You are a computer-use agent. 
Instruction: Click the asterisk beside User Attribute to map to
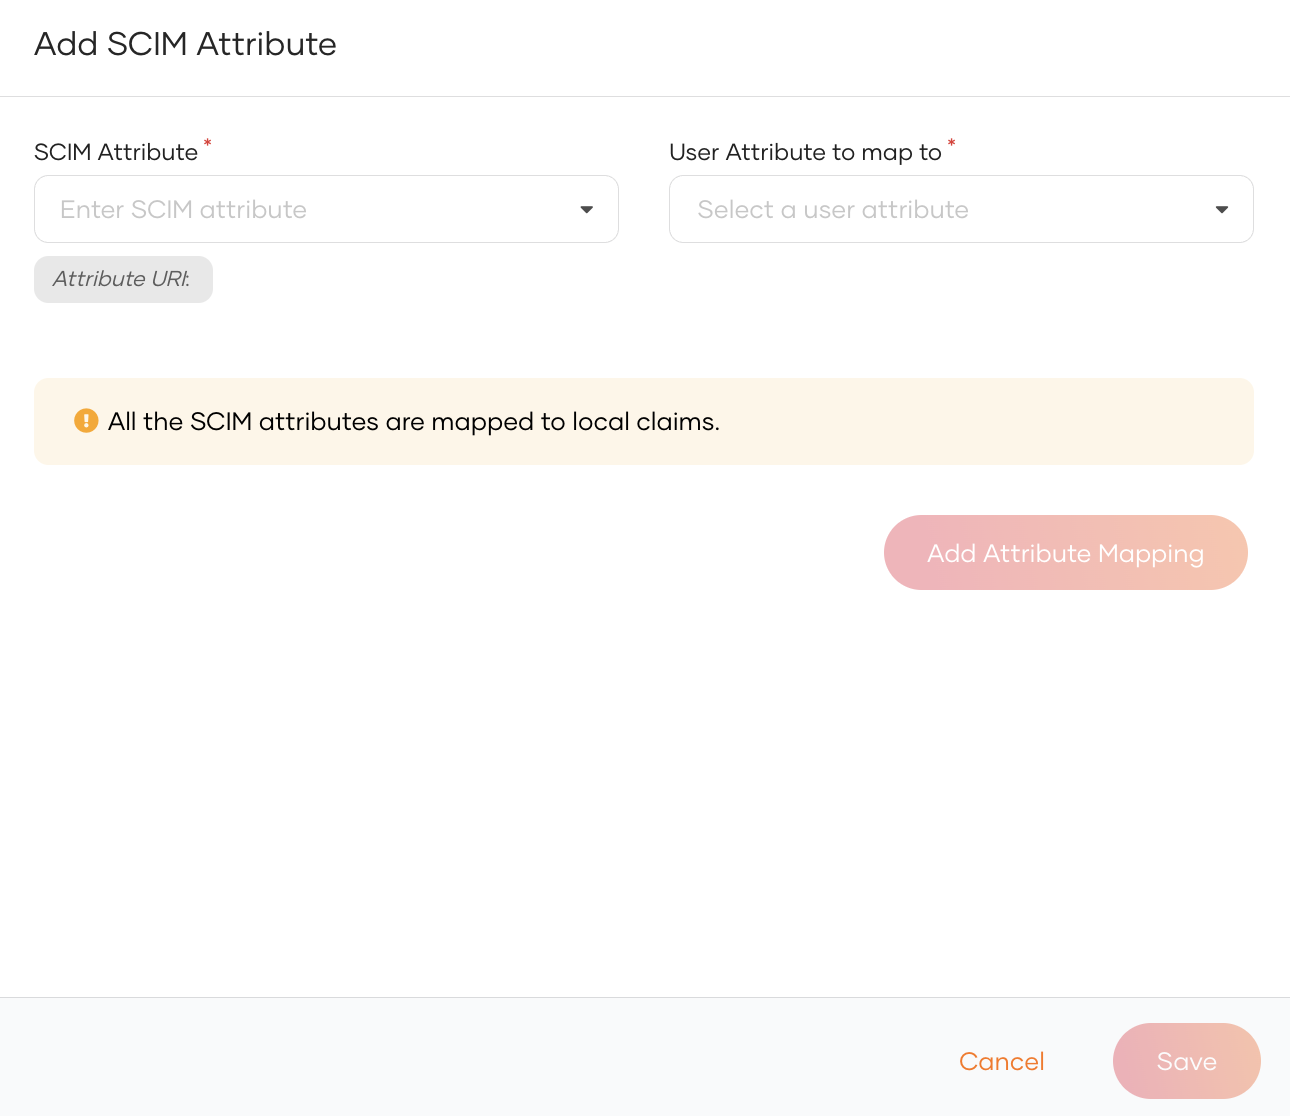950,144
